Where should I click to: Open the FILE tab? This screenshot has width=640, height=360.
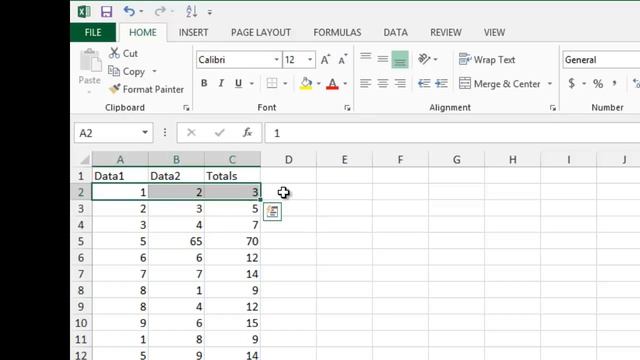click(x=93, y=33)
